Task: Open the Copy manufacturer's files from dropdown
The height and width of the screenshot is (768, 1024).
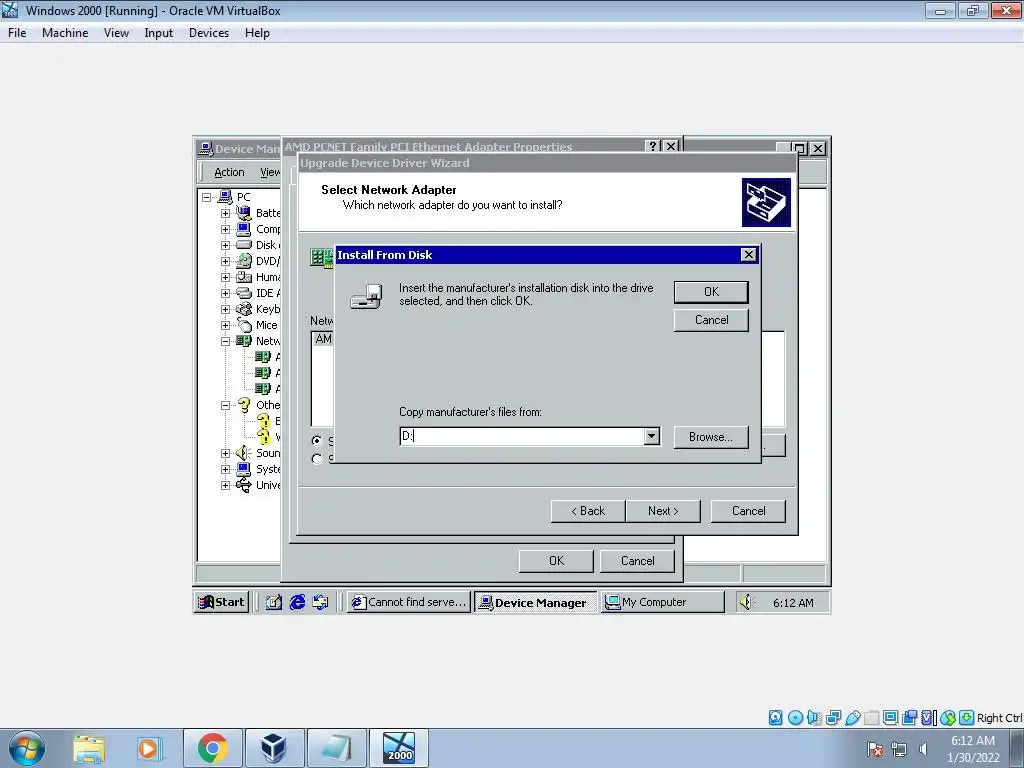Action: pos(651,436)
